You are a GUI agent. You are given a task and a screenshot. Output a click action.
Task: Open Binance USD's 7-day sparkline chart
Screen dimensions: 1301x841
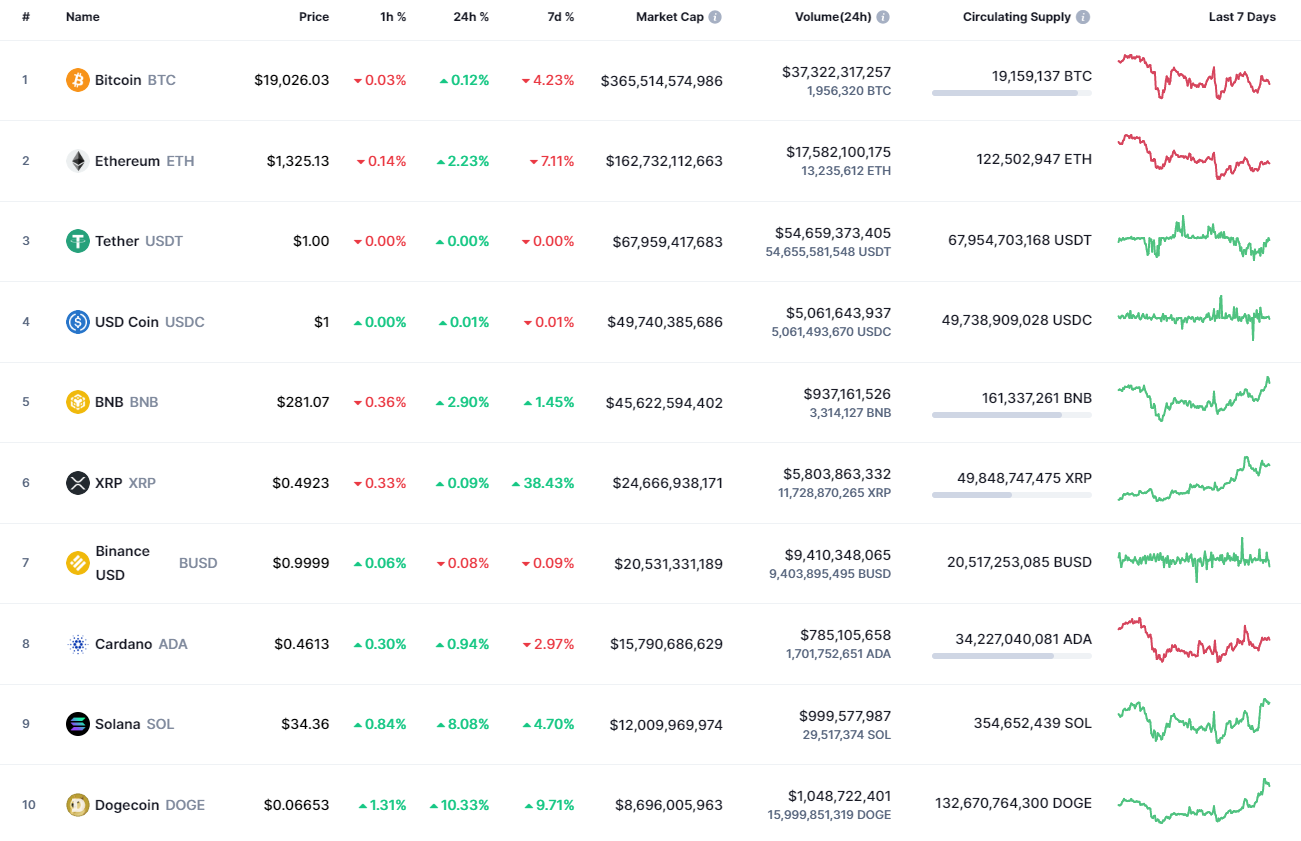[x=1194, y=560]
